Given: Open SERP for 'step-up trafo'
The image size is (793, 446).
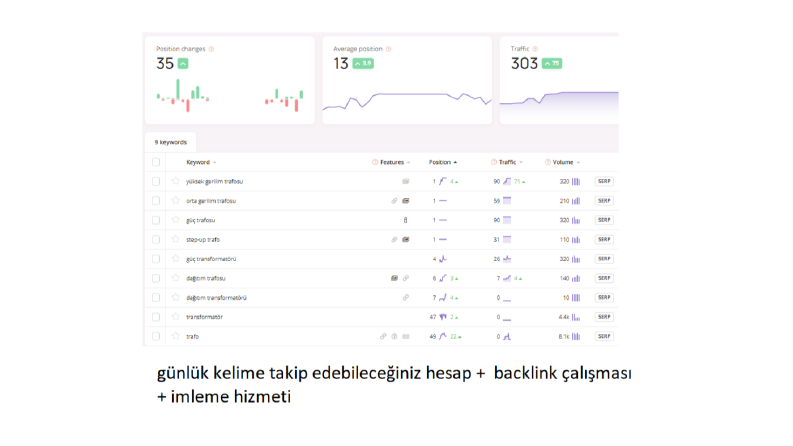Looking at the screenshot, I should [604, 239].
